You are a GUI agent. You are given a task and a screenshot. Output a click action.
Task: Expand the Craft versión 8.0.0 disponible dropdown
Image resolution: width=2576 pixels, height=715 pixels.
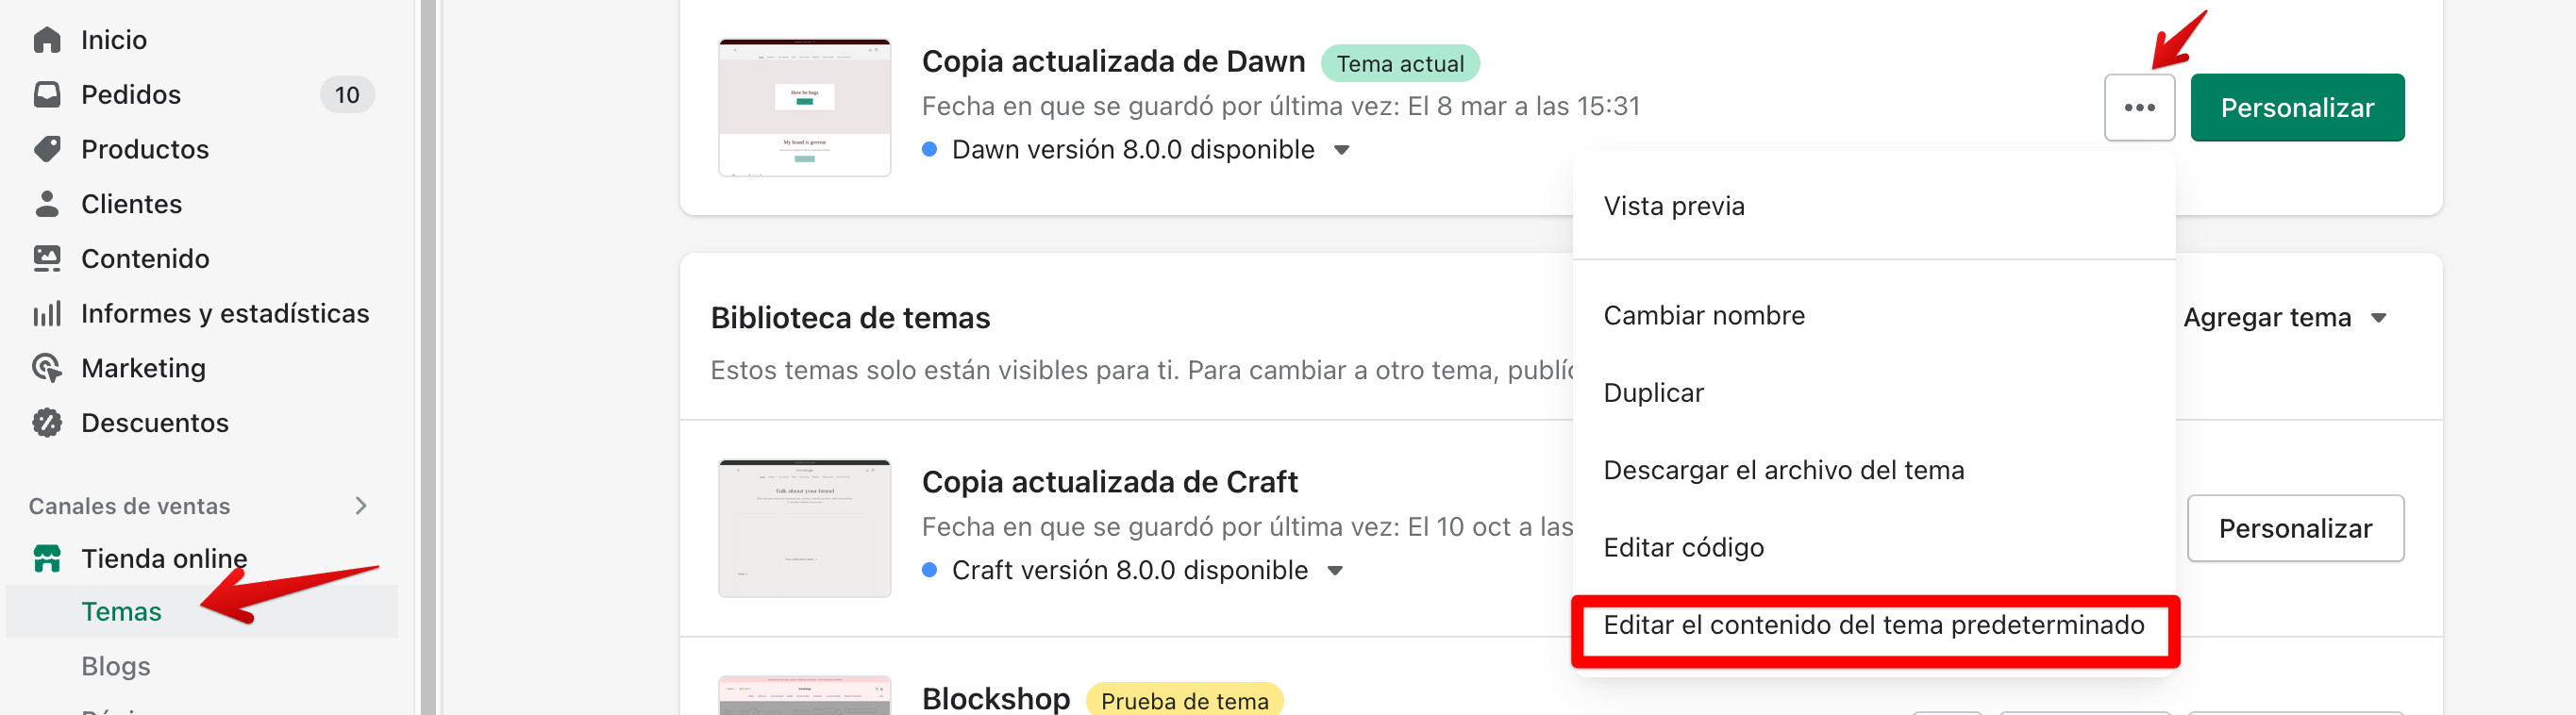[1334, 571]
